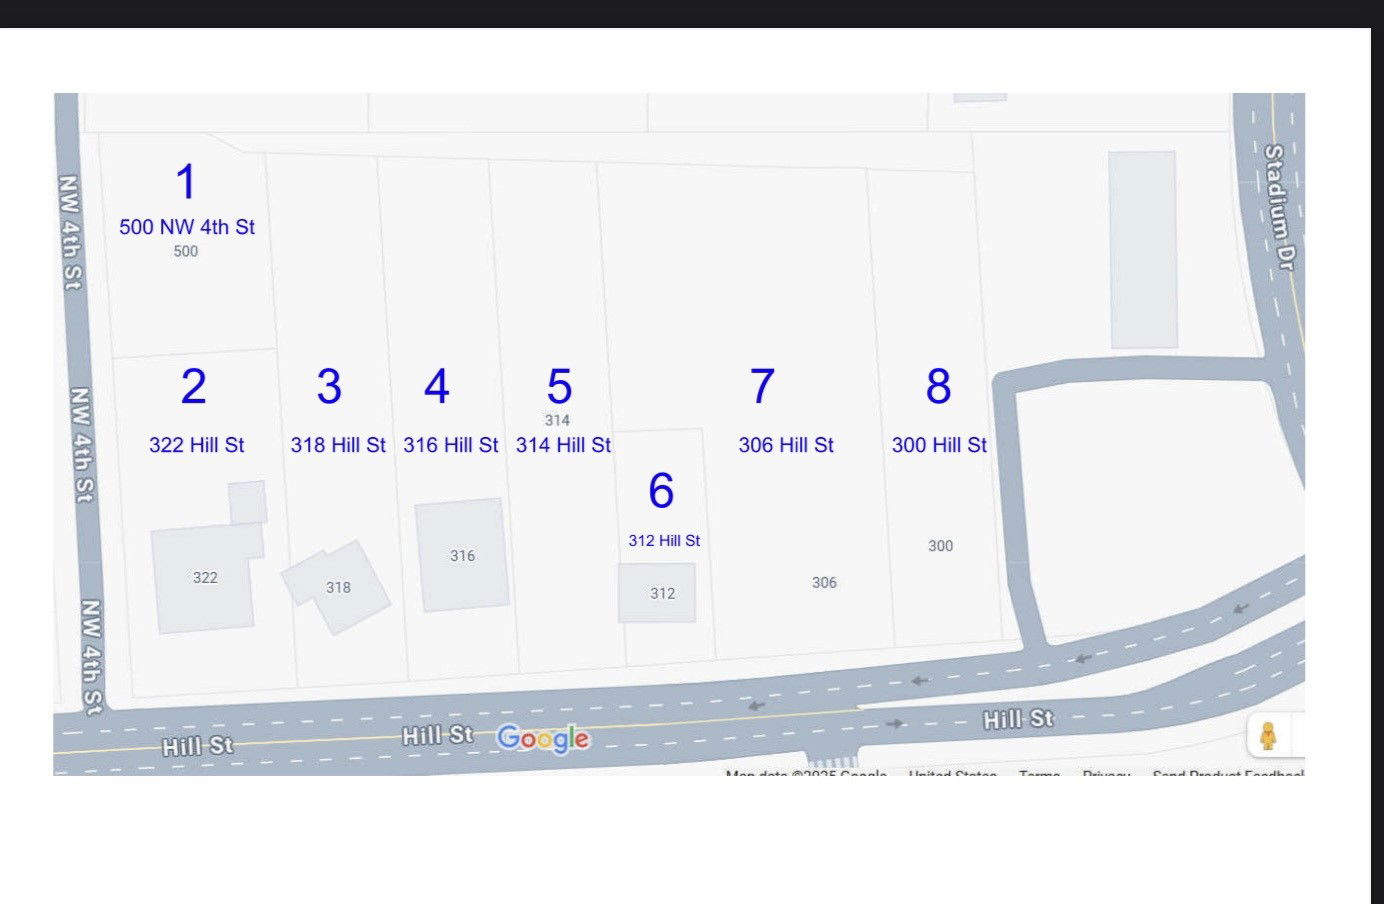
Task: Click the large blue number 2
Action: pyautogui.click(x=194, y=386)
